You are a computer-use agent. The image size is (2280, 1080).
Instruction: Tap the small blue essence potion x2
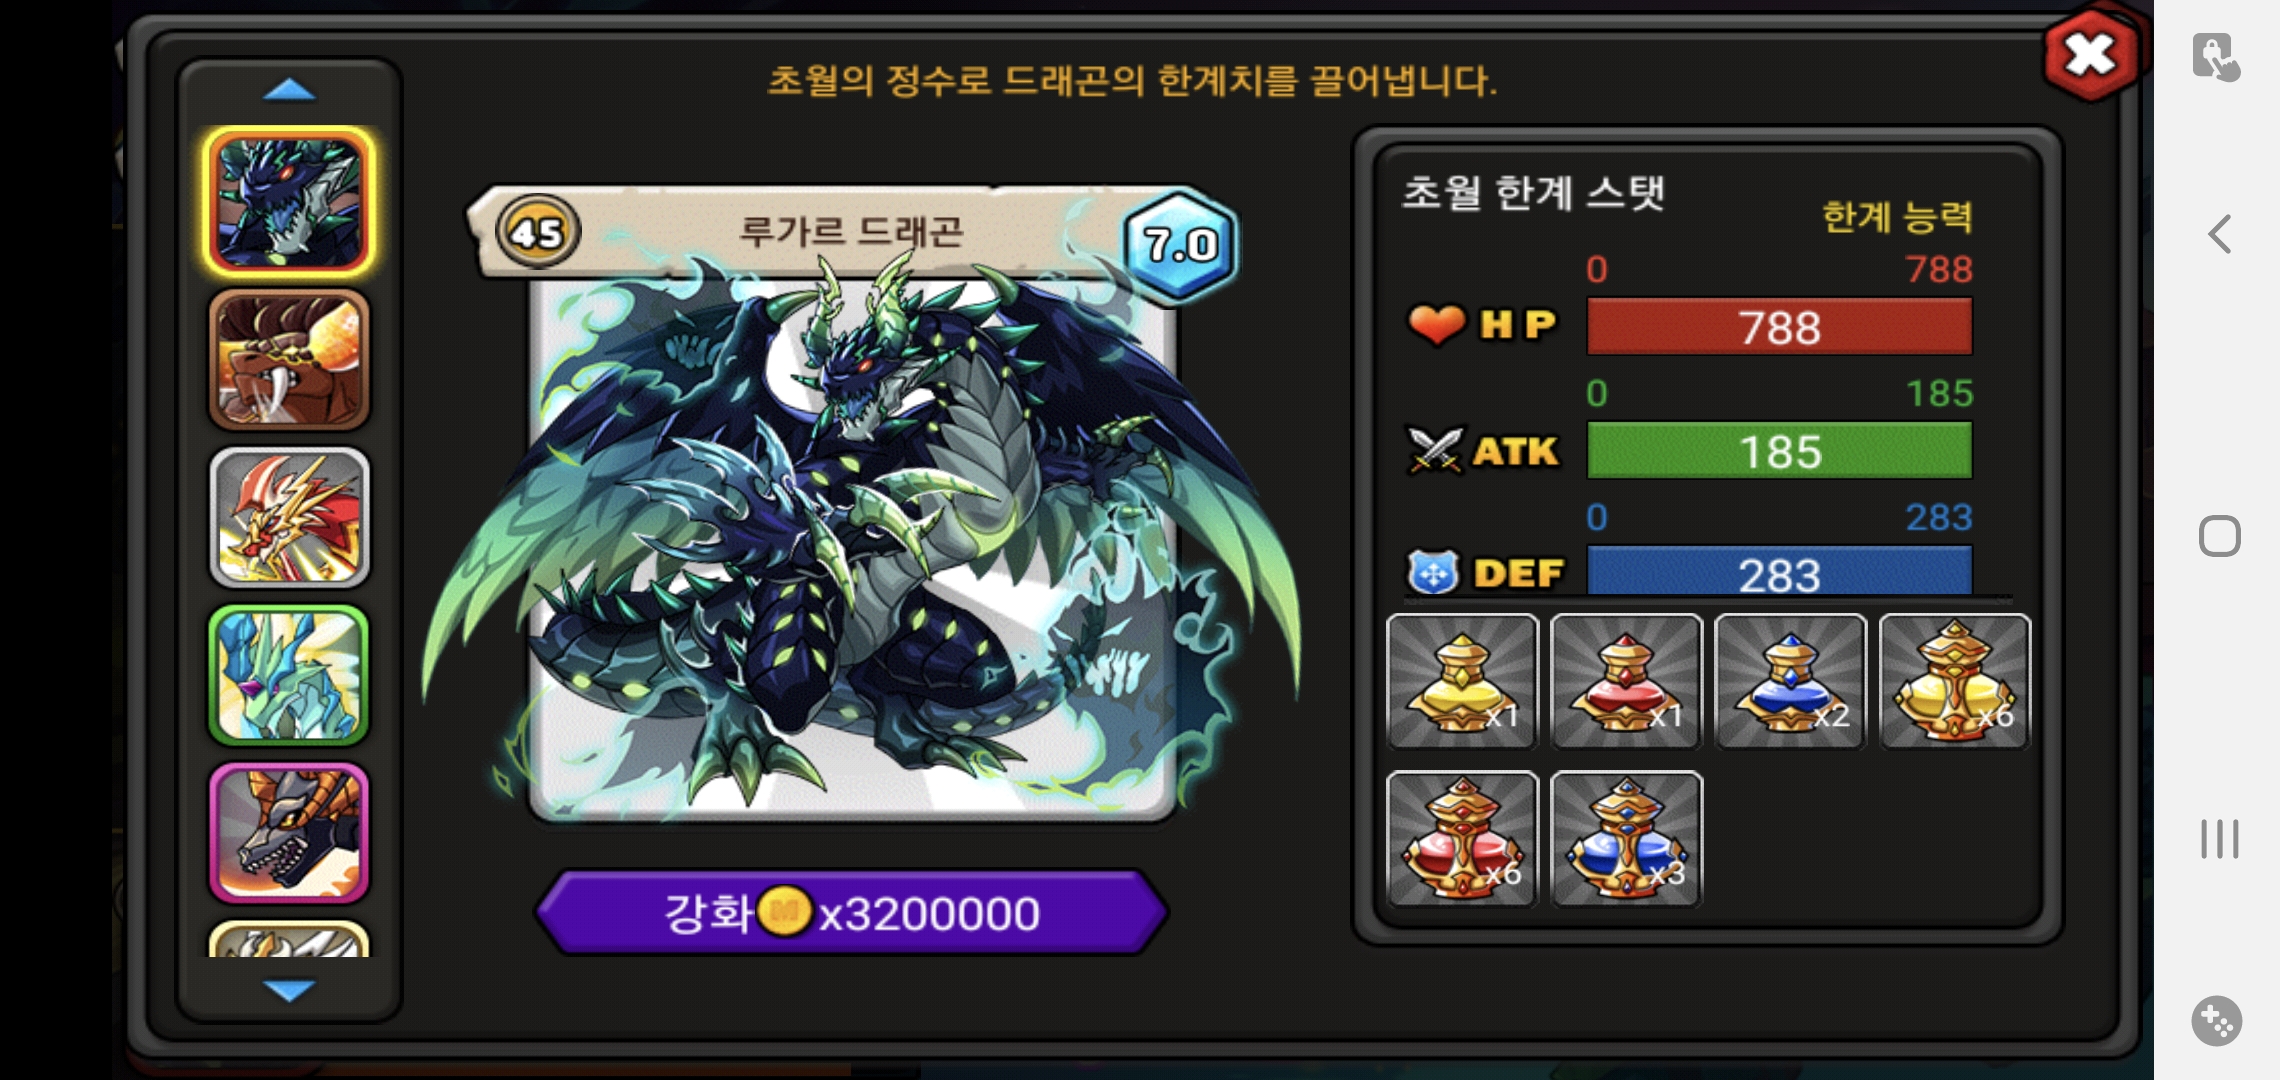1790,681
